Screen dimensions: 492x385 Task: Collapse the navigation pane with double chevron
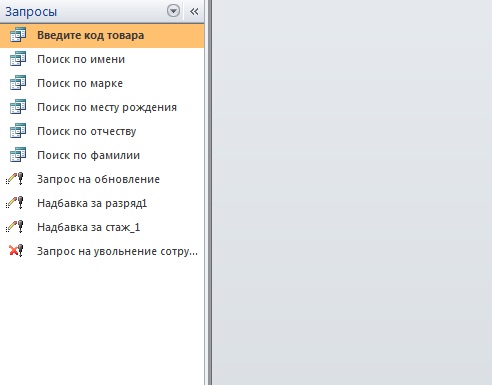point(194,12)
